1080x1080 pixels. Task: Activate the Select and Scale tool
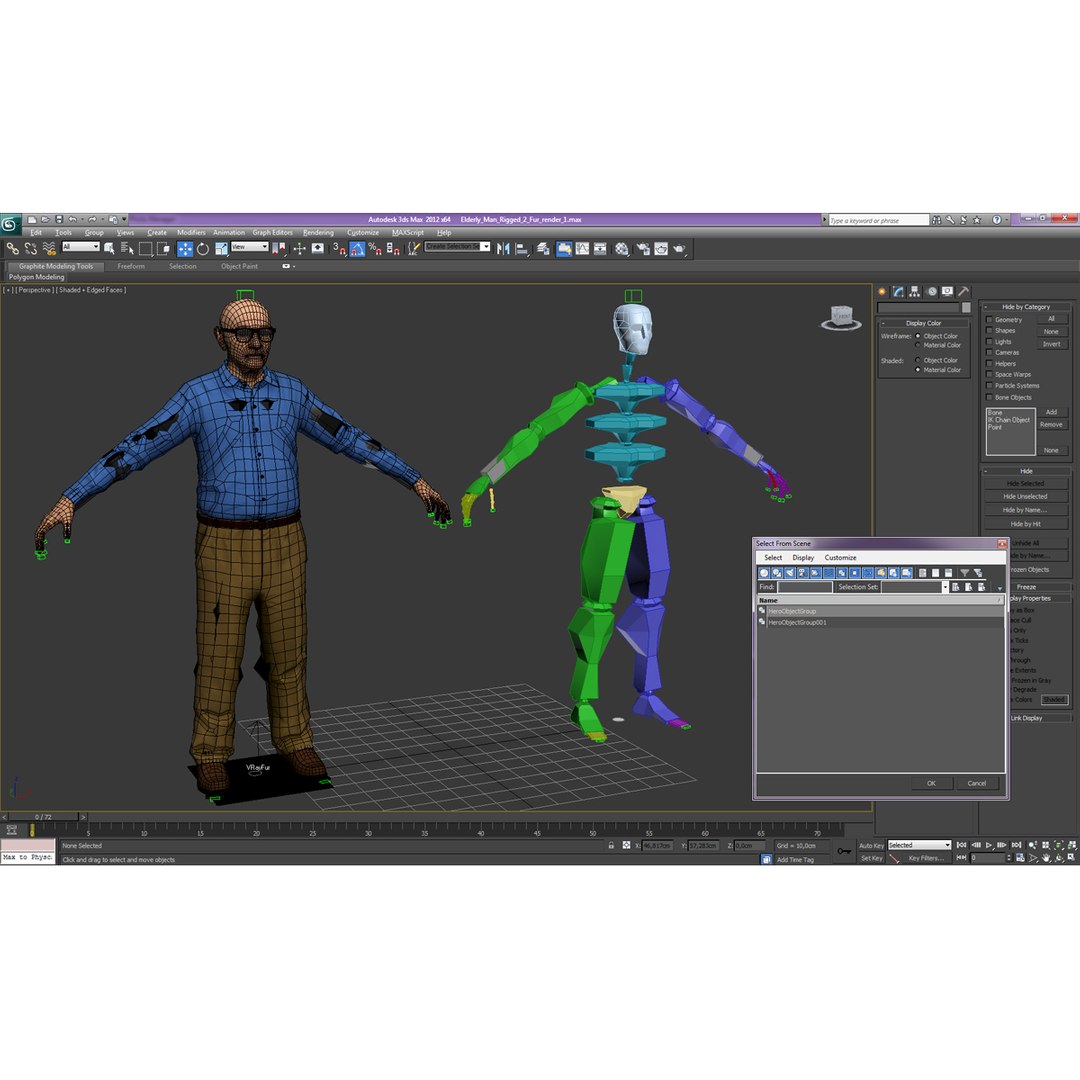click(221, 249)
